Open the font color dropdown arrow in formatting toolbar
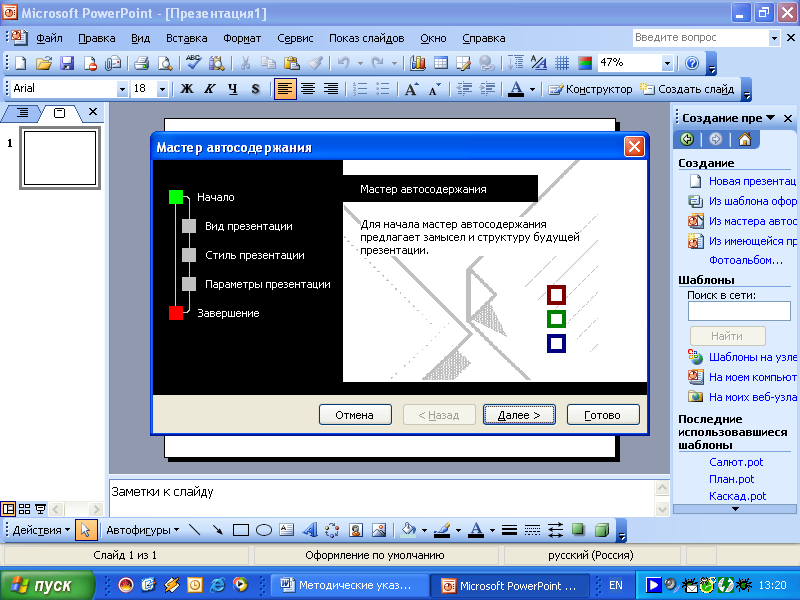This screenshot has width=800, height=600. click(532, 89)
